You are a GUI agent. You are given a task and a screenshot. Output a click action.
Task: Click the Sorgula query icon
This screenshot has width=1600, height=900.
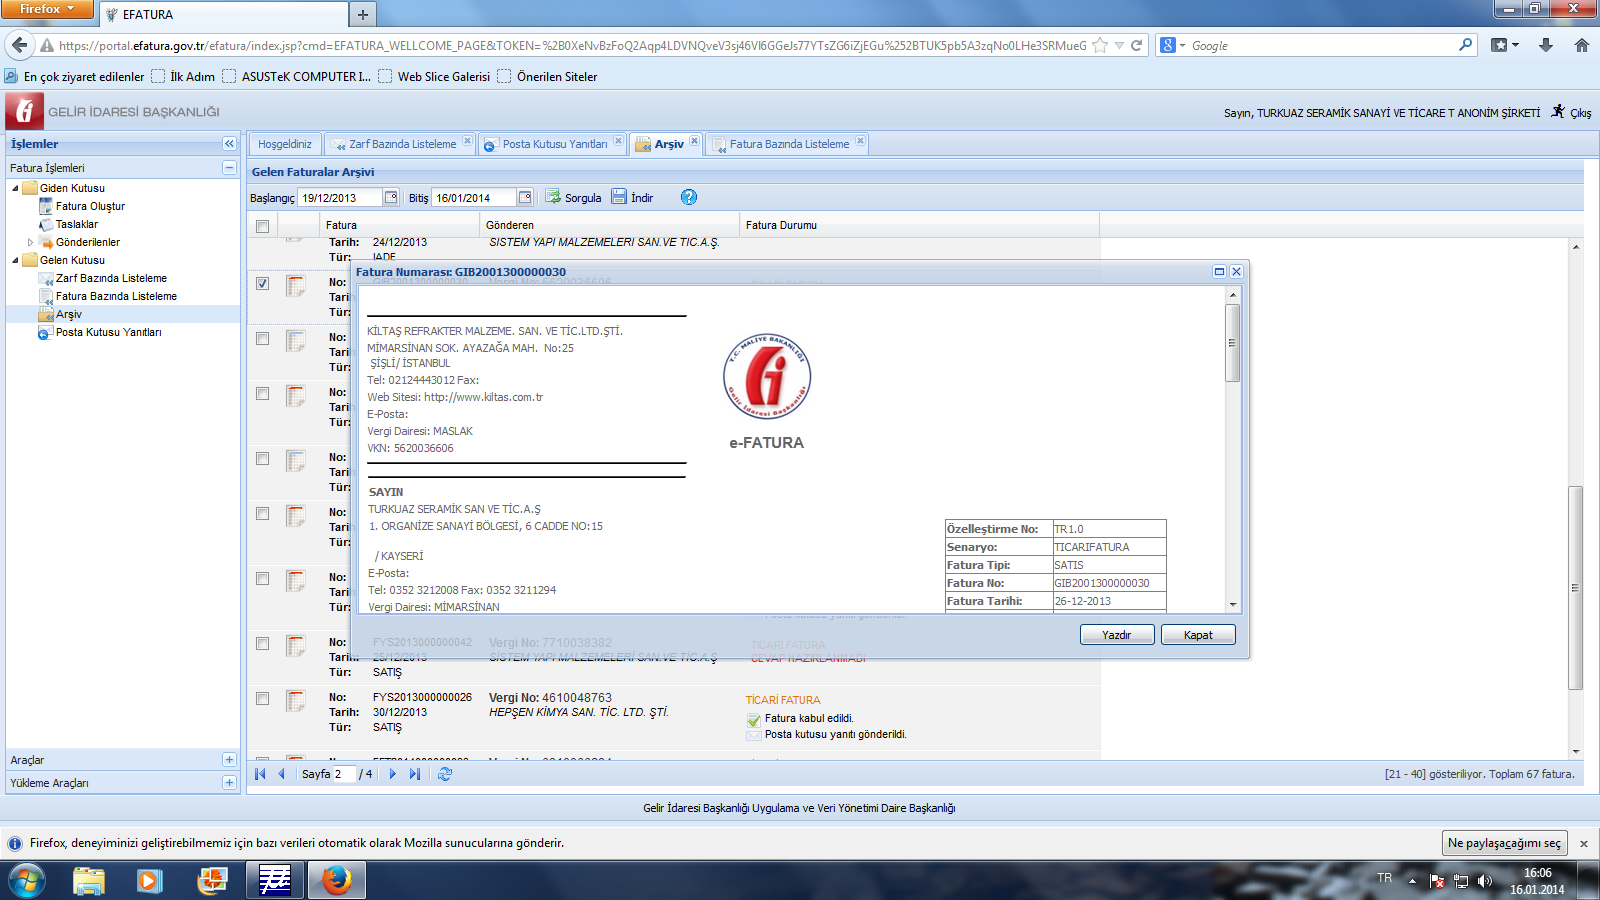point(553,197)
